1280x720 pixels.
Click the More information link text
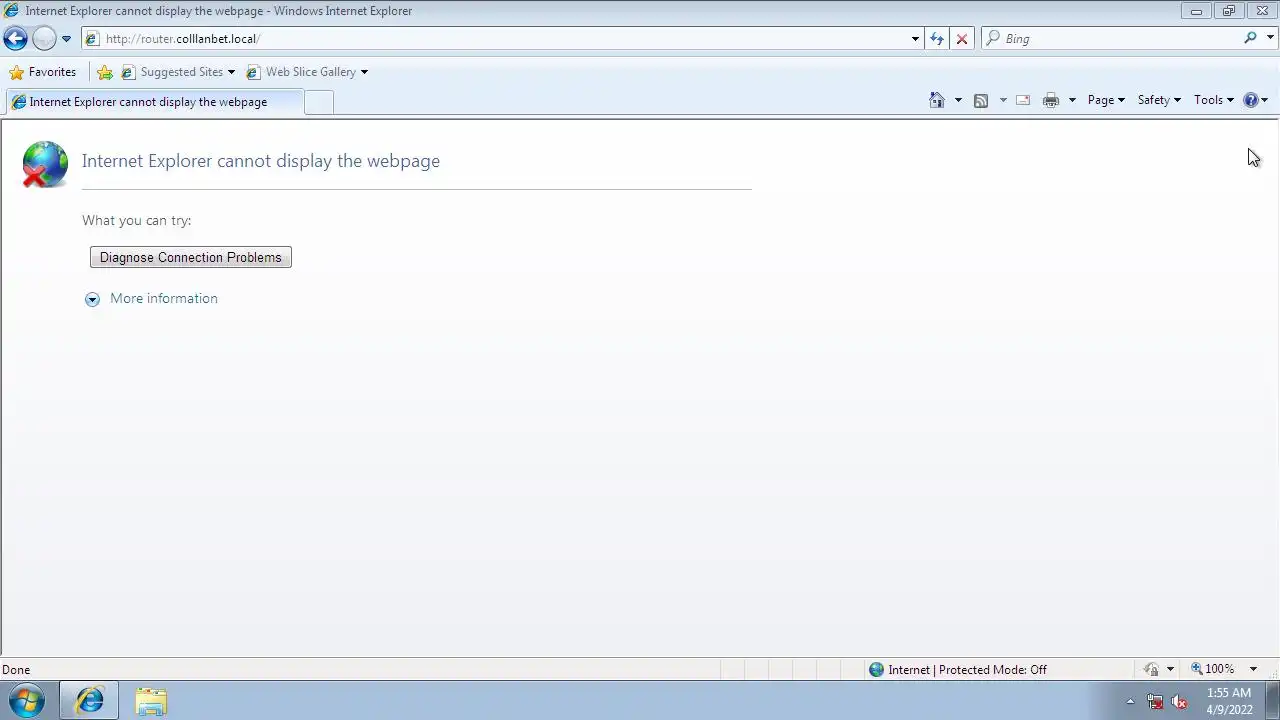click(x=164, y=299)
